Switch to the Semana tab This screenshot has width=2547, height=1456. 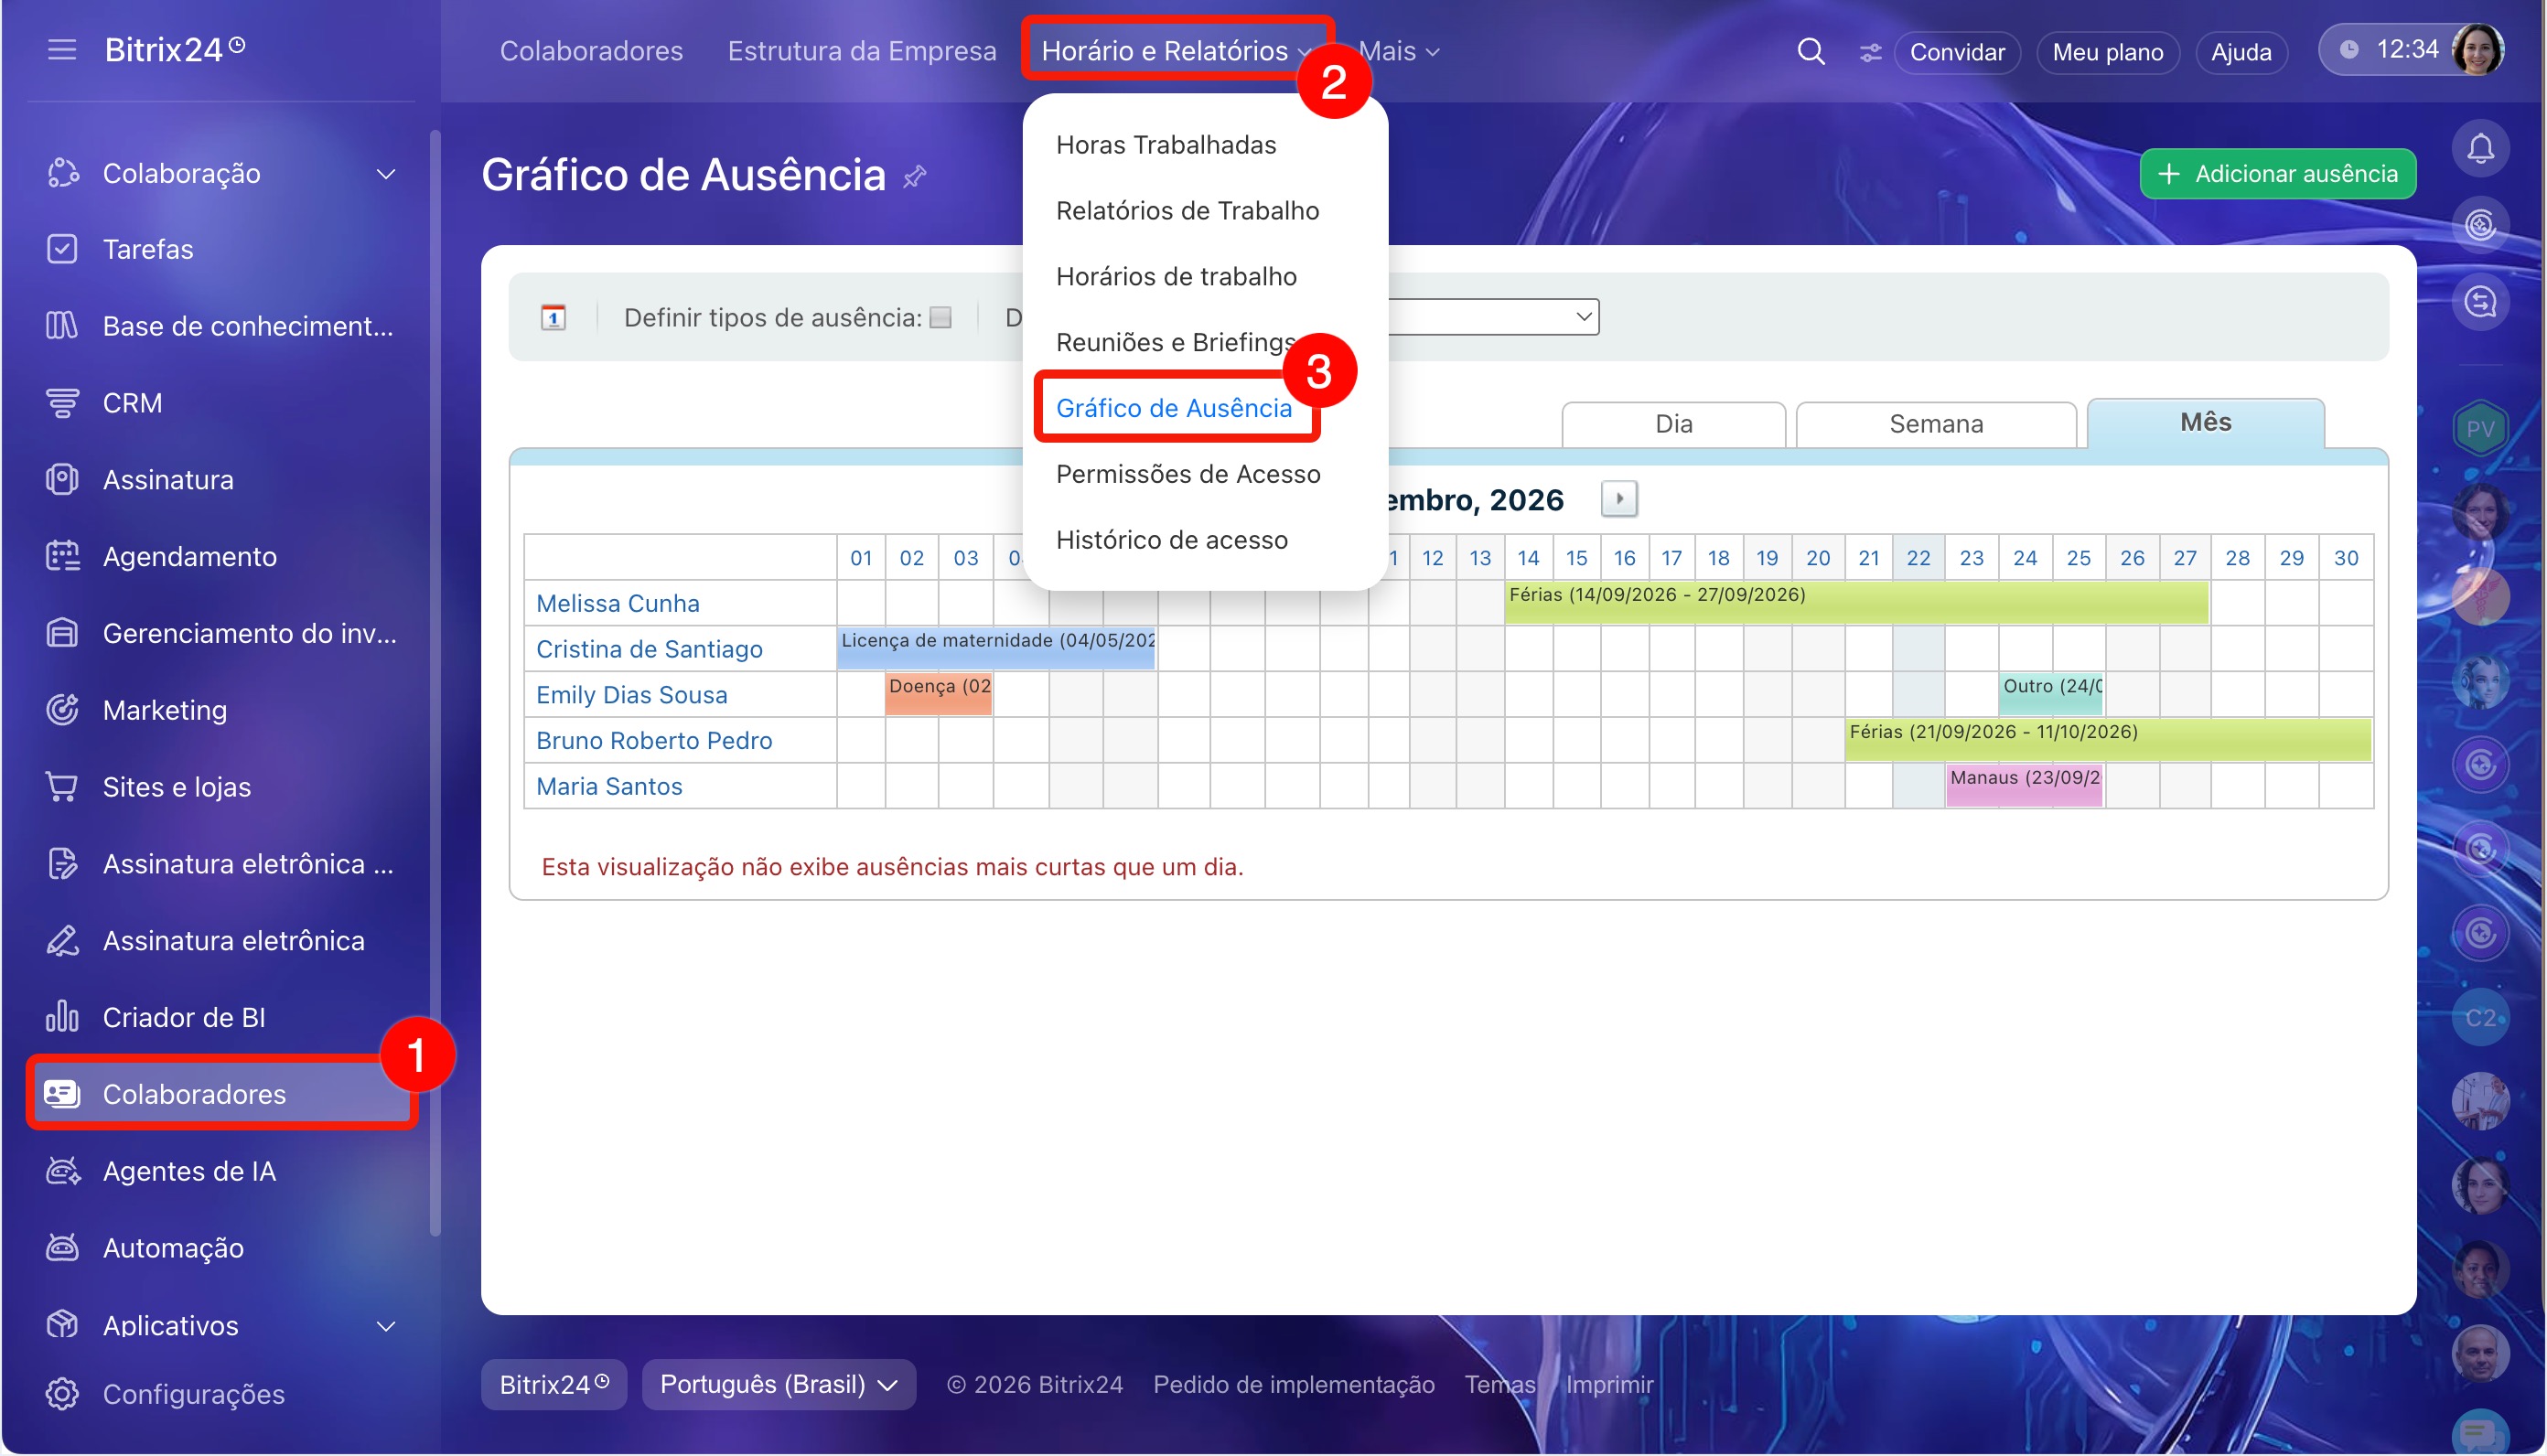(1936, 424)
